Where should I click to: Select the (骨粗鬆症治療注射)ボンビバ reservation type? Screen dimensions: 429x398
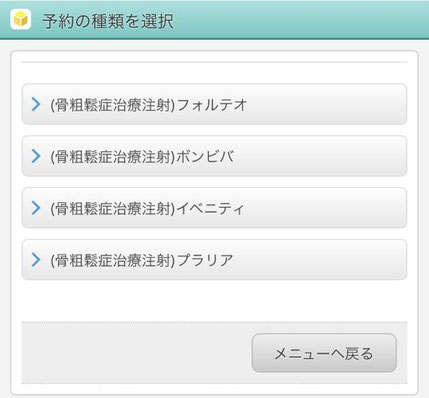[x=214, y=156]
